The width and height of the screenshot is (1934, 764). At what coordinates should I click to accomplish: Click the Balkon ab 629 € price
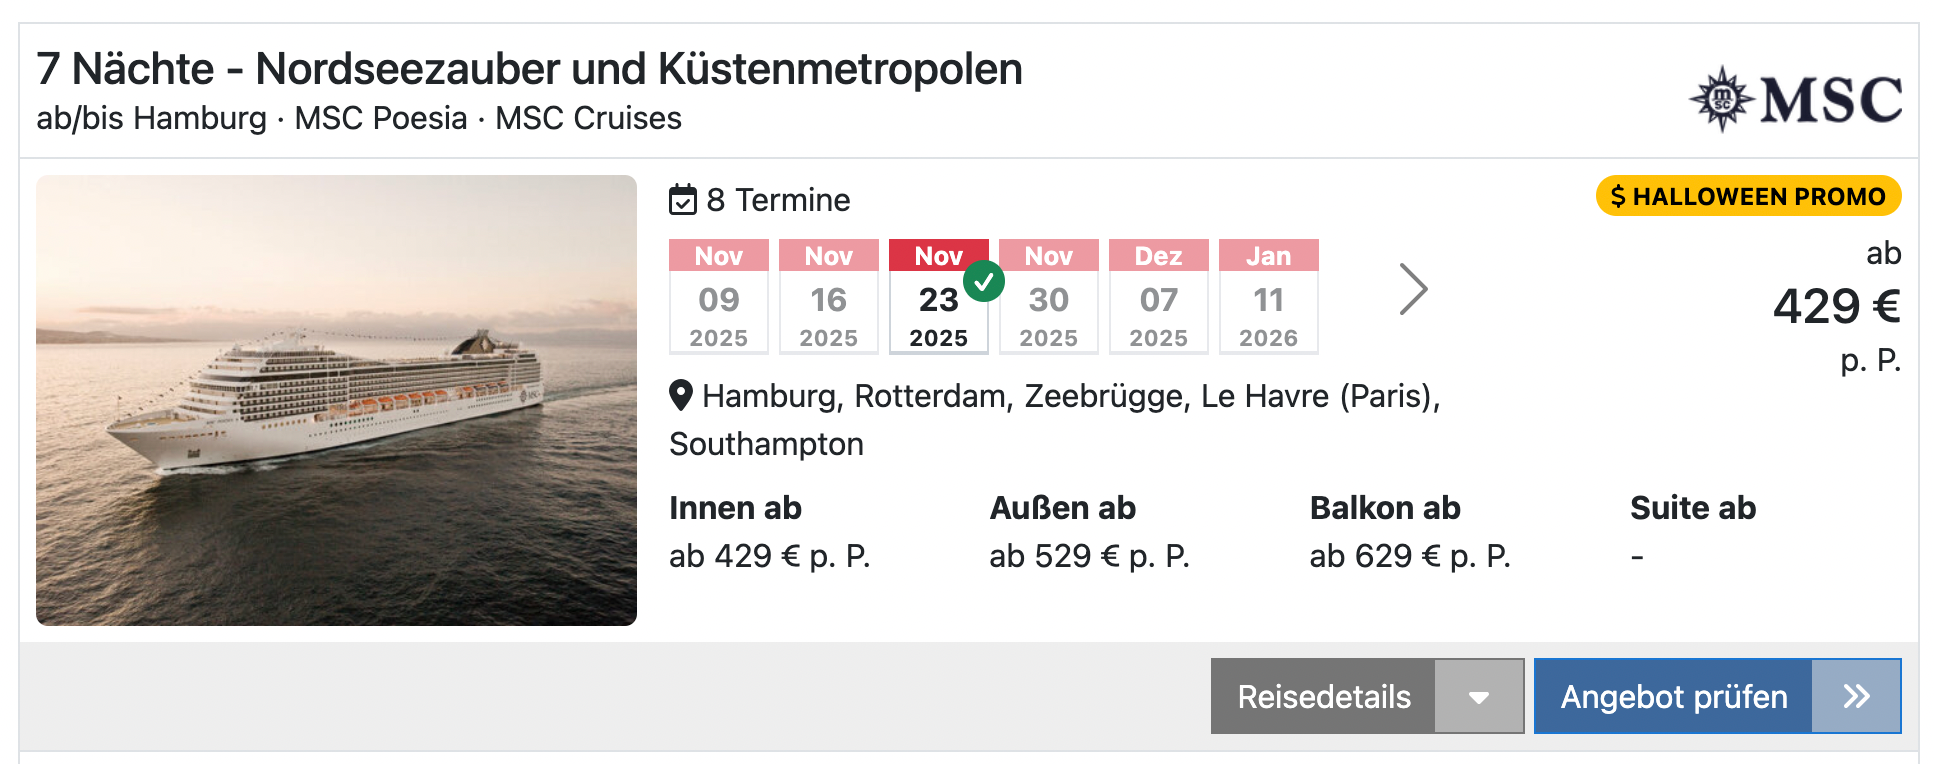1409,556
